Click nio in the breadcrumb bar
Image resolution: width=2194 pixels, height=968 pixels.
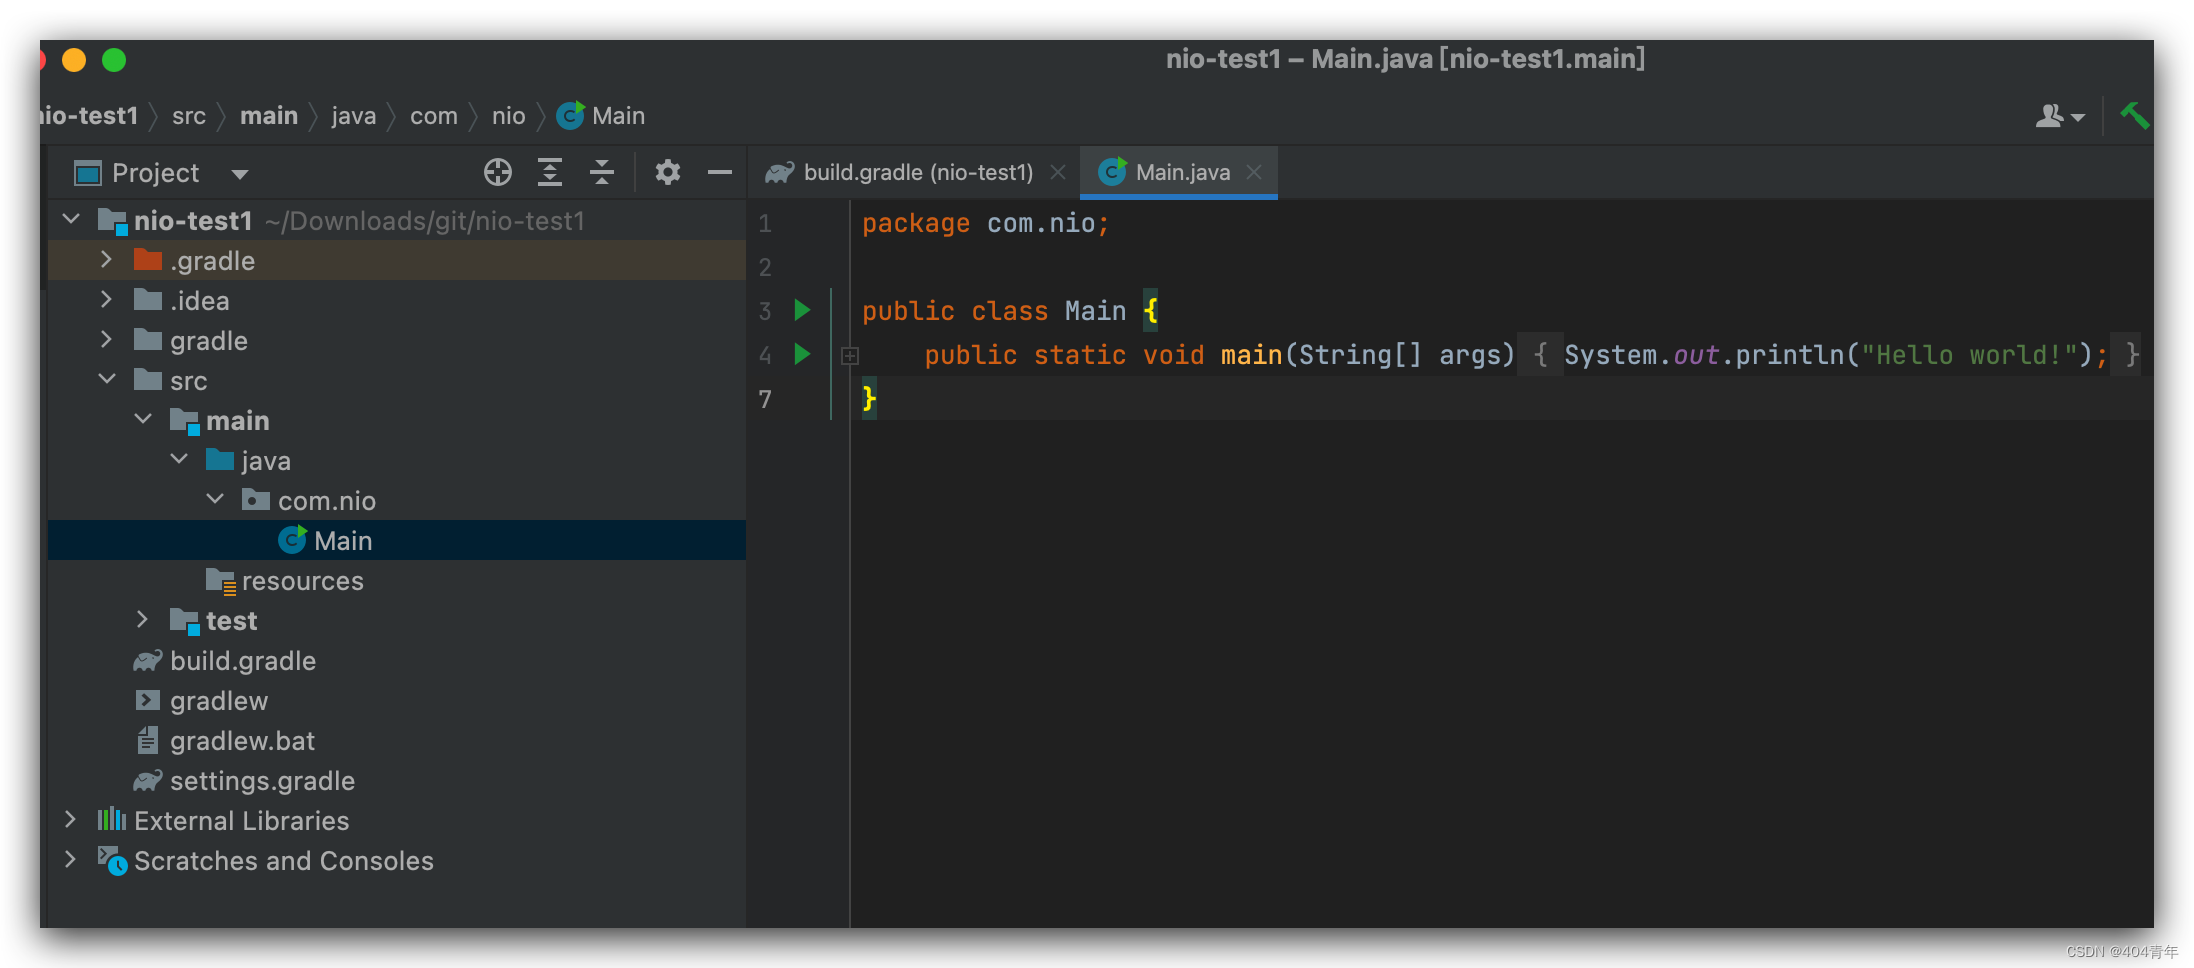tap(508, 115)
